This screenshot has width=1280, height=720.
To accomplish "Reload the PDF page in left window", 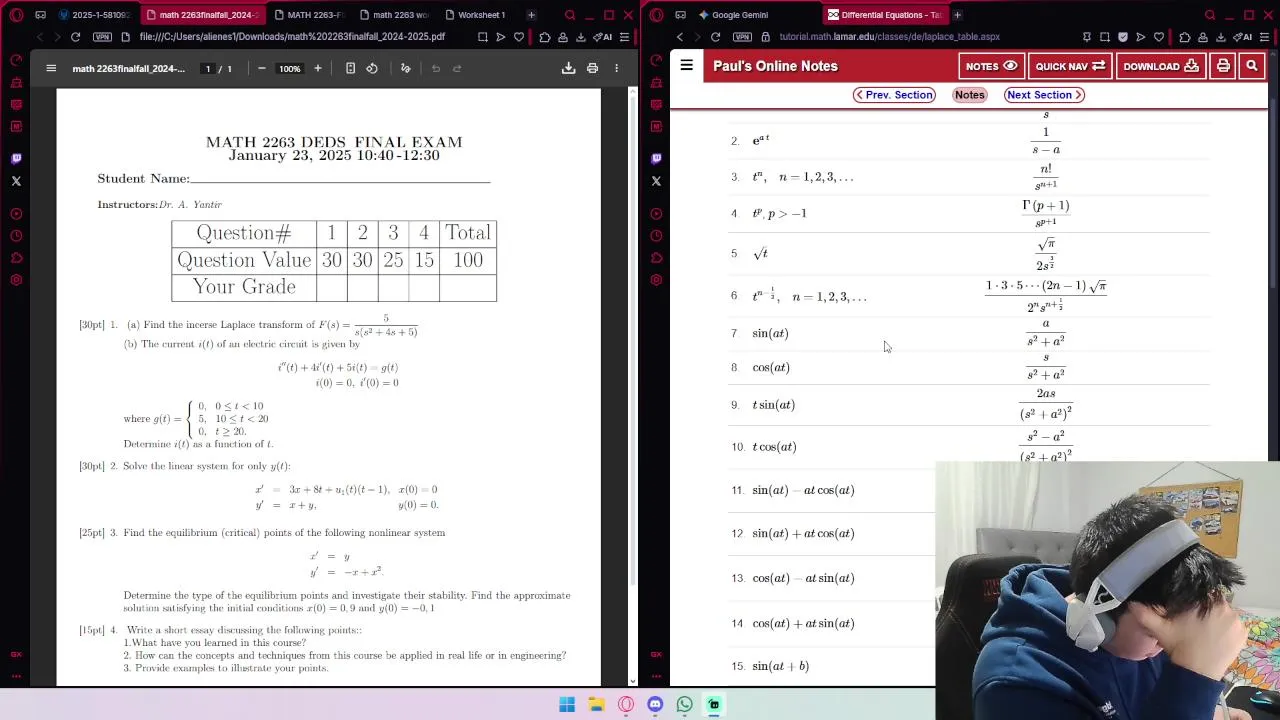I will [75, 37].
